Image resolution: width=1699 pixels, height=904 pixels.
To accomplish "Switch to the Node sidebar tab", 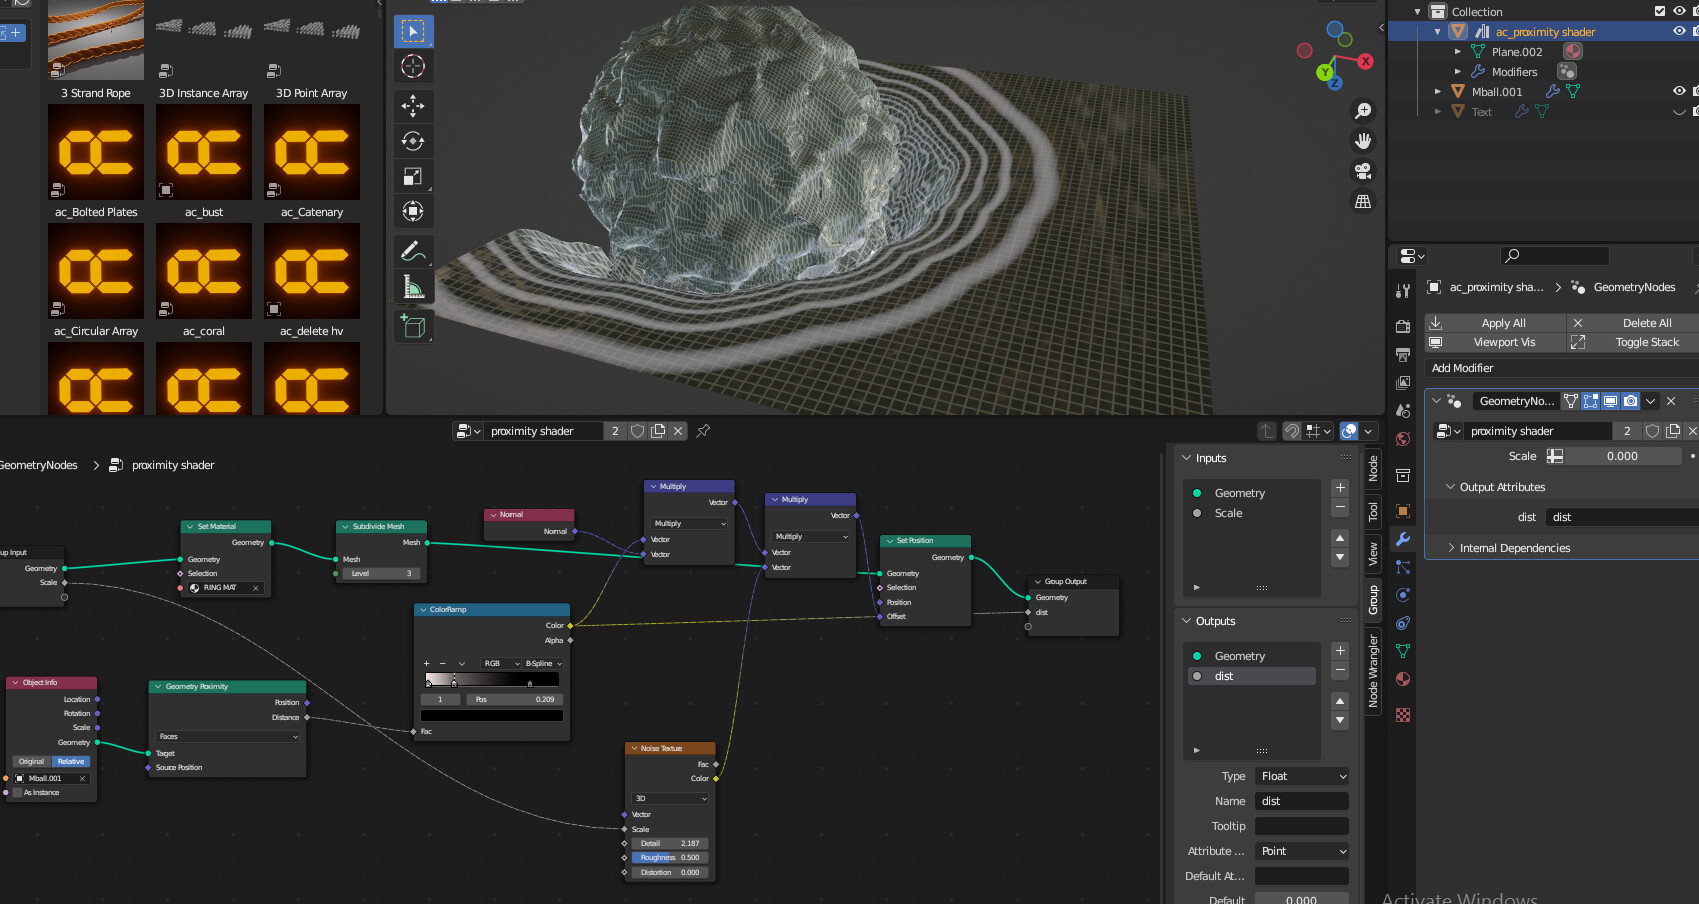I will point(1373,467).
